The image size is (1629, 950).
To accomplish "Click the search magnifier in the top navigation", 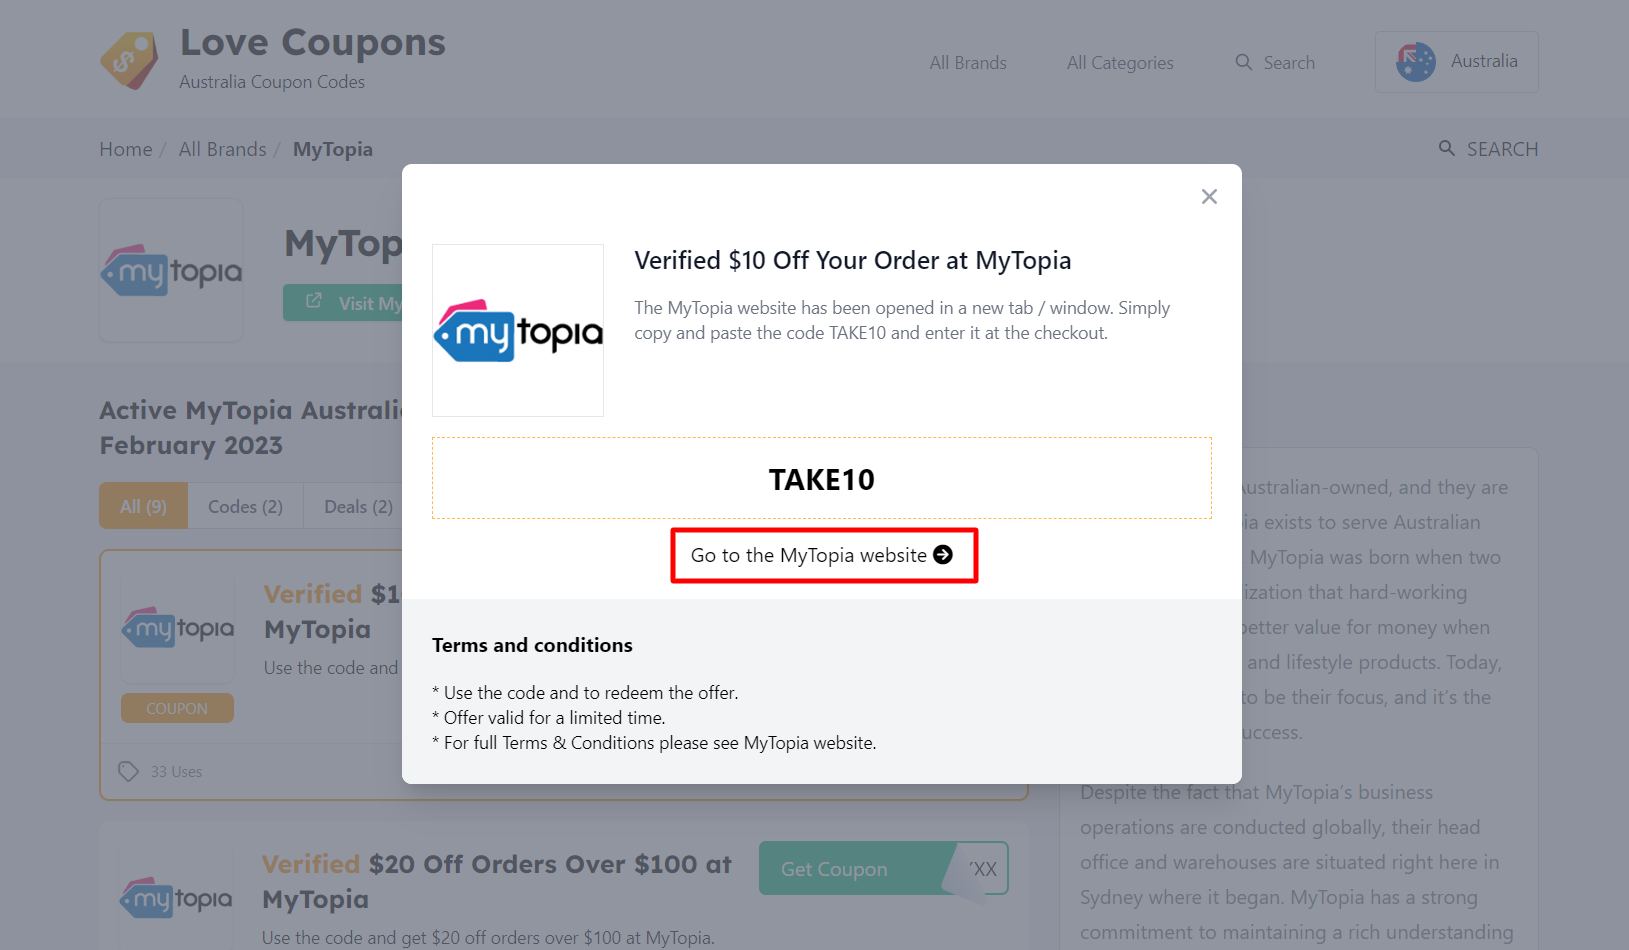I will 1243,62.
